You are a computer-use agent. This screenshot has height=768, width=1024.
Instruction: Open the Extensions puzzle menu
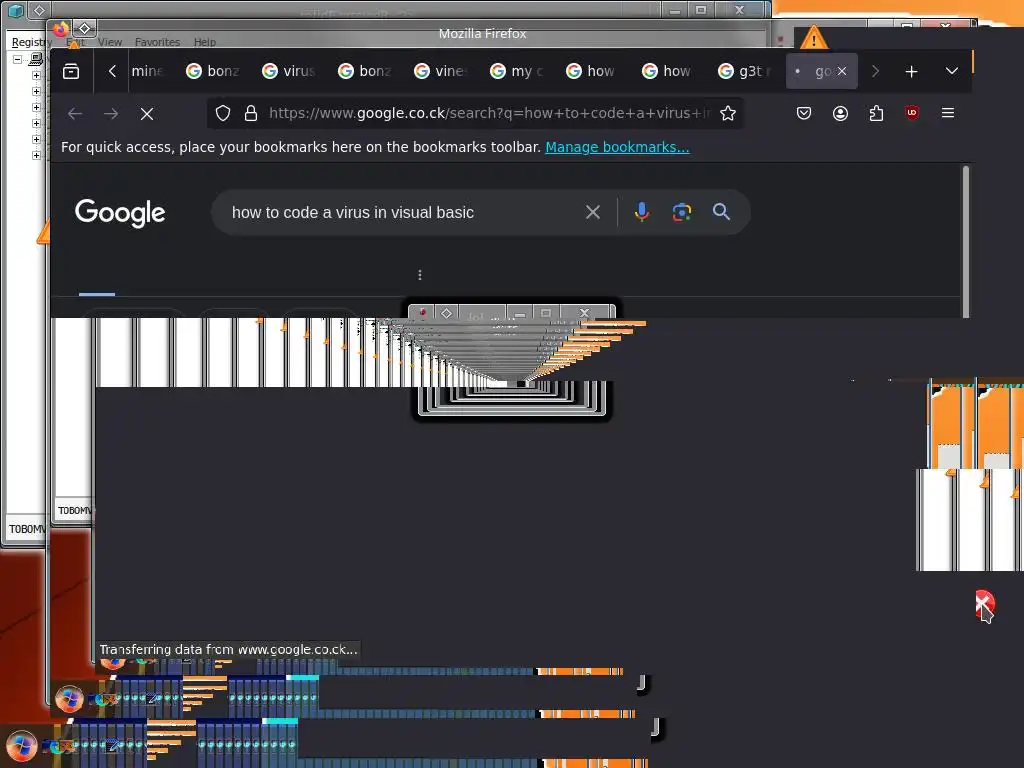tap(876, 113)
